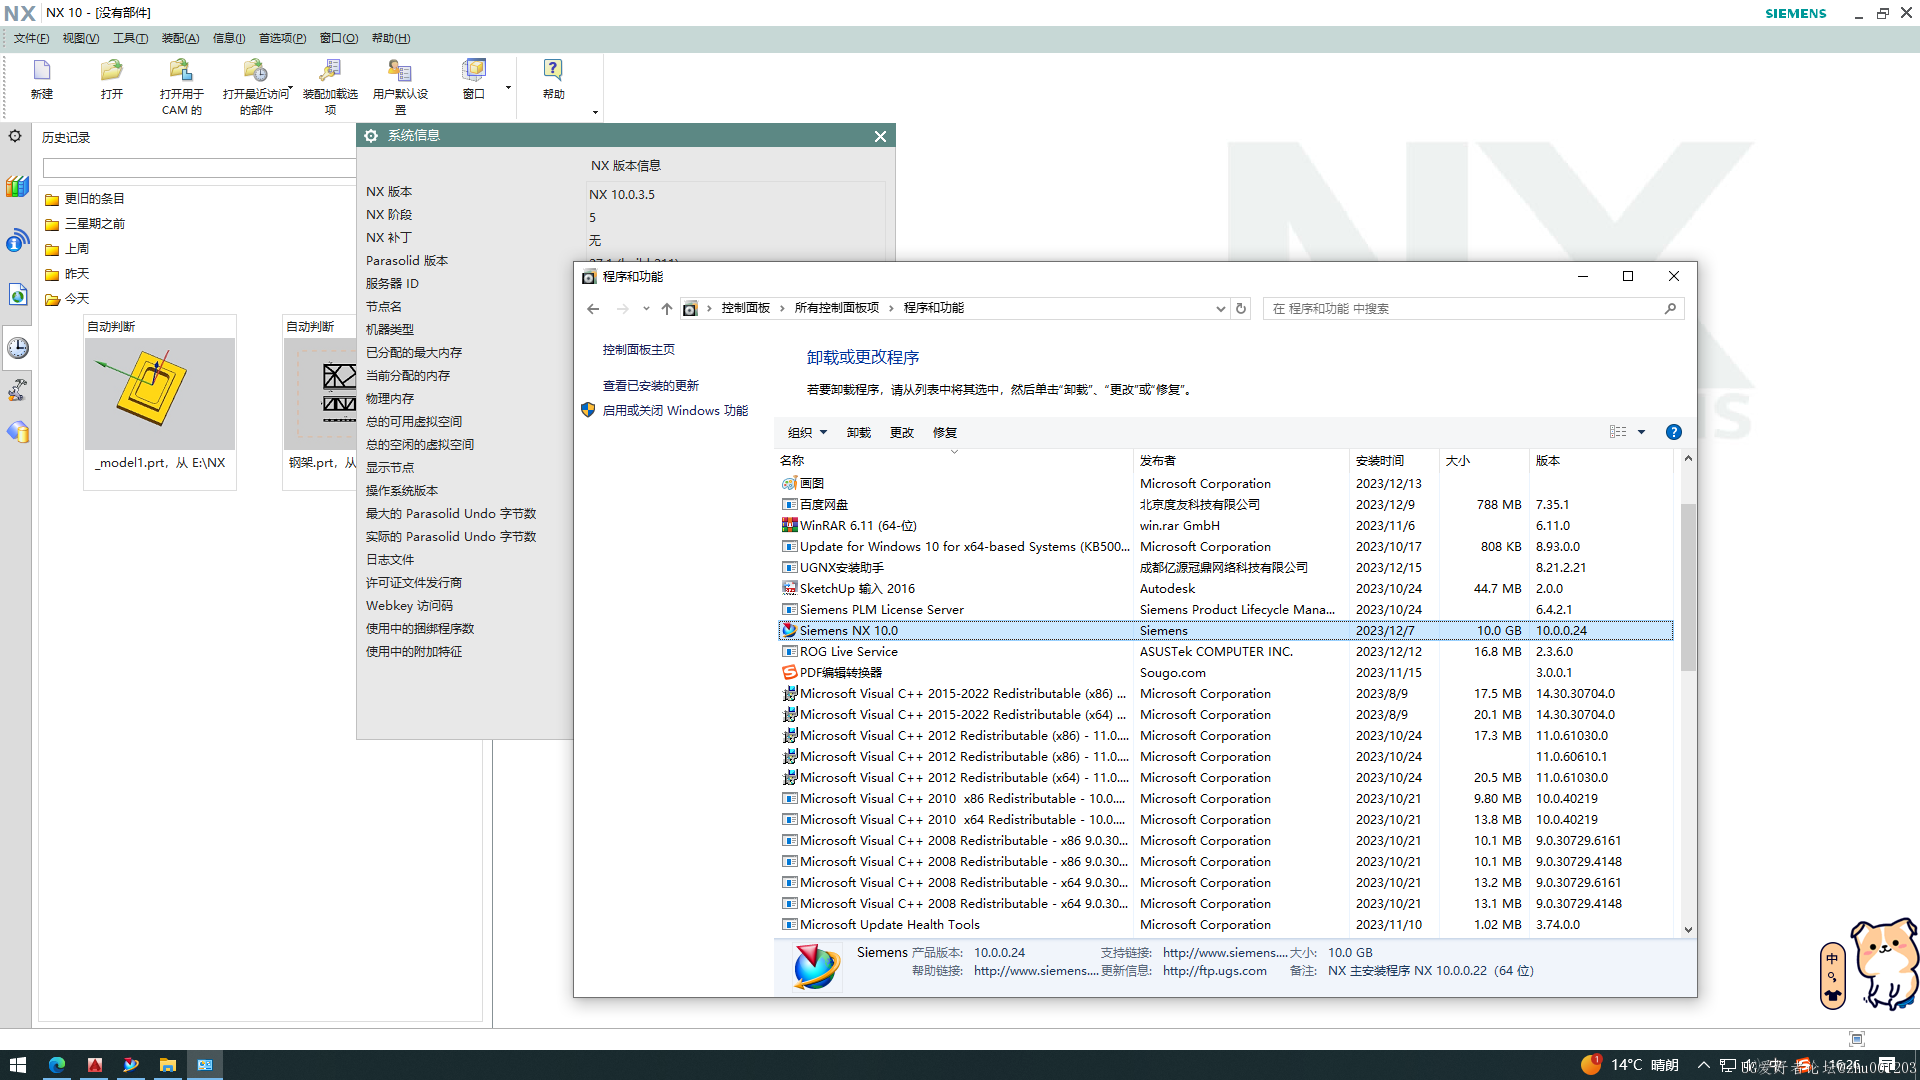Click the up-level arrow in 程序和功能 navigation
The image size is (1920, 1080).
[x=667, y=309]
